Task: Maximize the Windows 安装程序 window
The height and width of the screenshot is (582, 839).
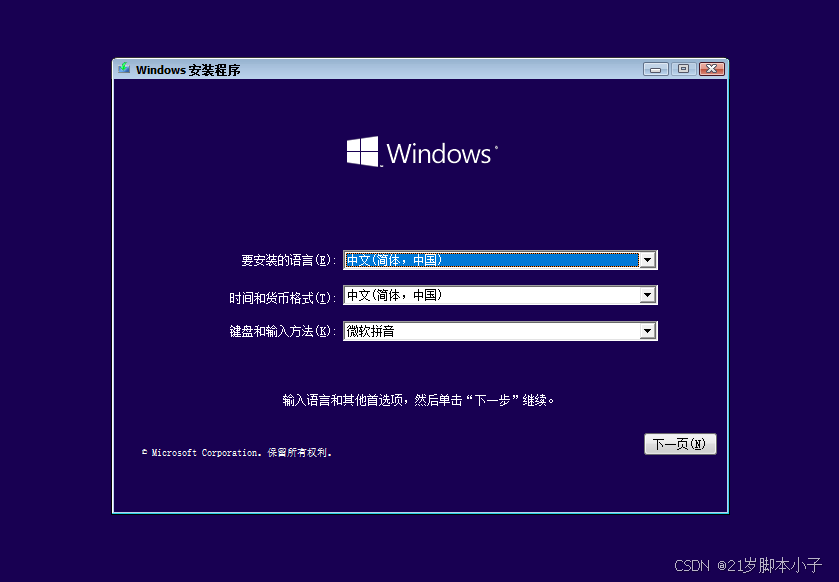Action: (683, 69)
